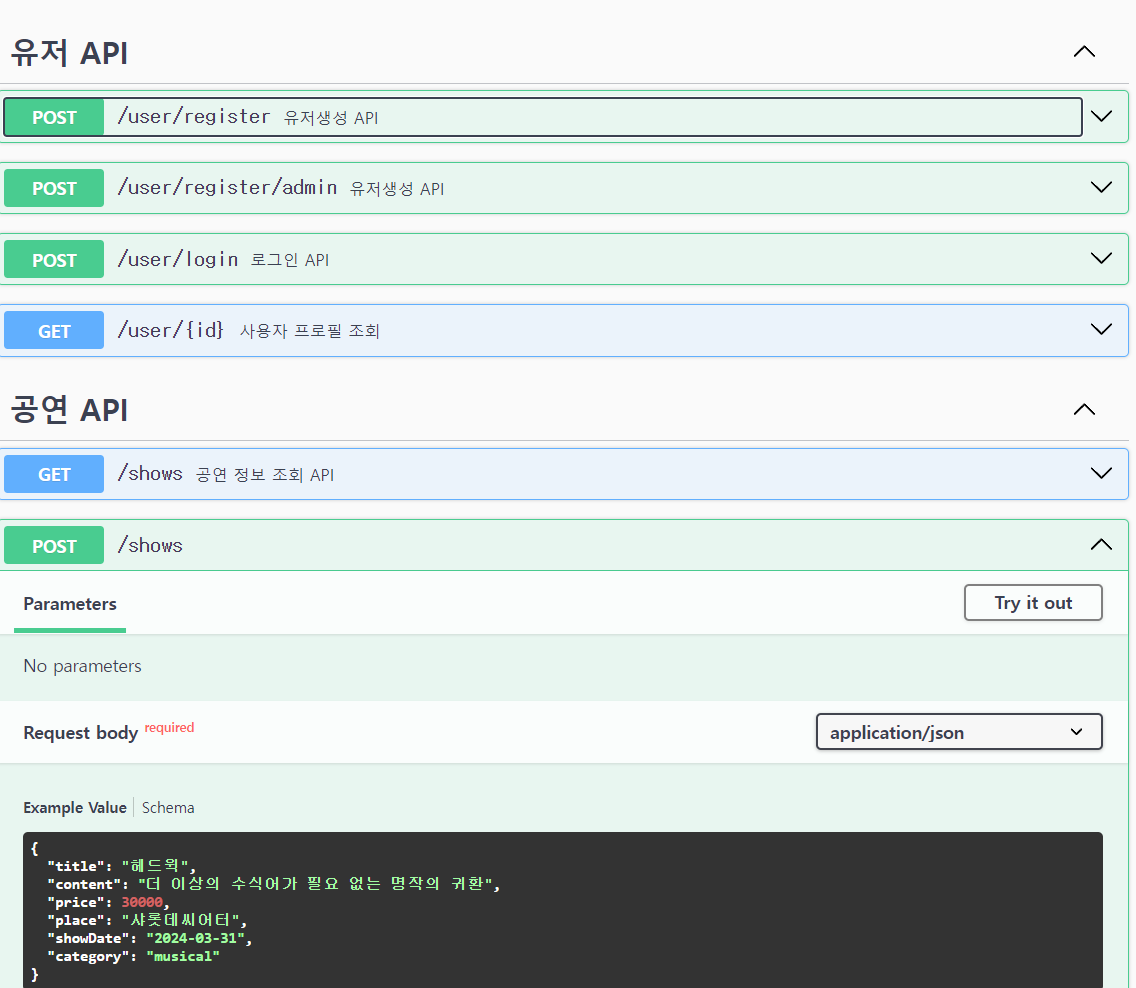Click GET badge of /shows
1136x988 pixels.
coord(54,474)
